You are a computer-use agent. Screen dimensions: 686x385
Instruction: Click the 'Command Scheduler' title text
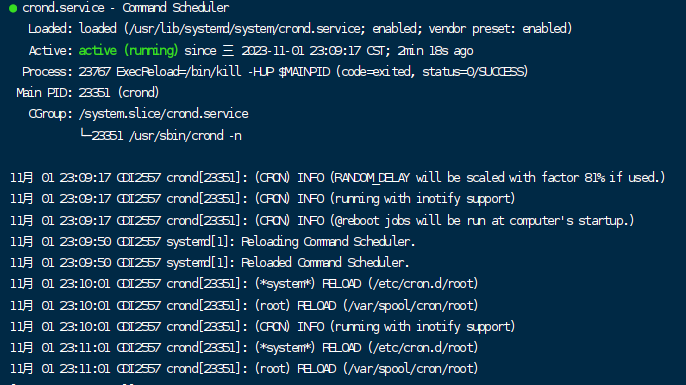(x=175, y=8)
